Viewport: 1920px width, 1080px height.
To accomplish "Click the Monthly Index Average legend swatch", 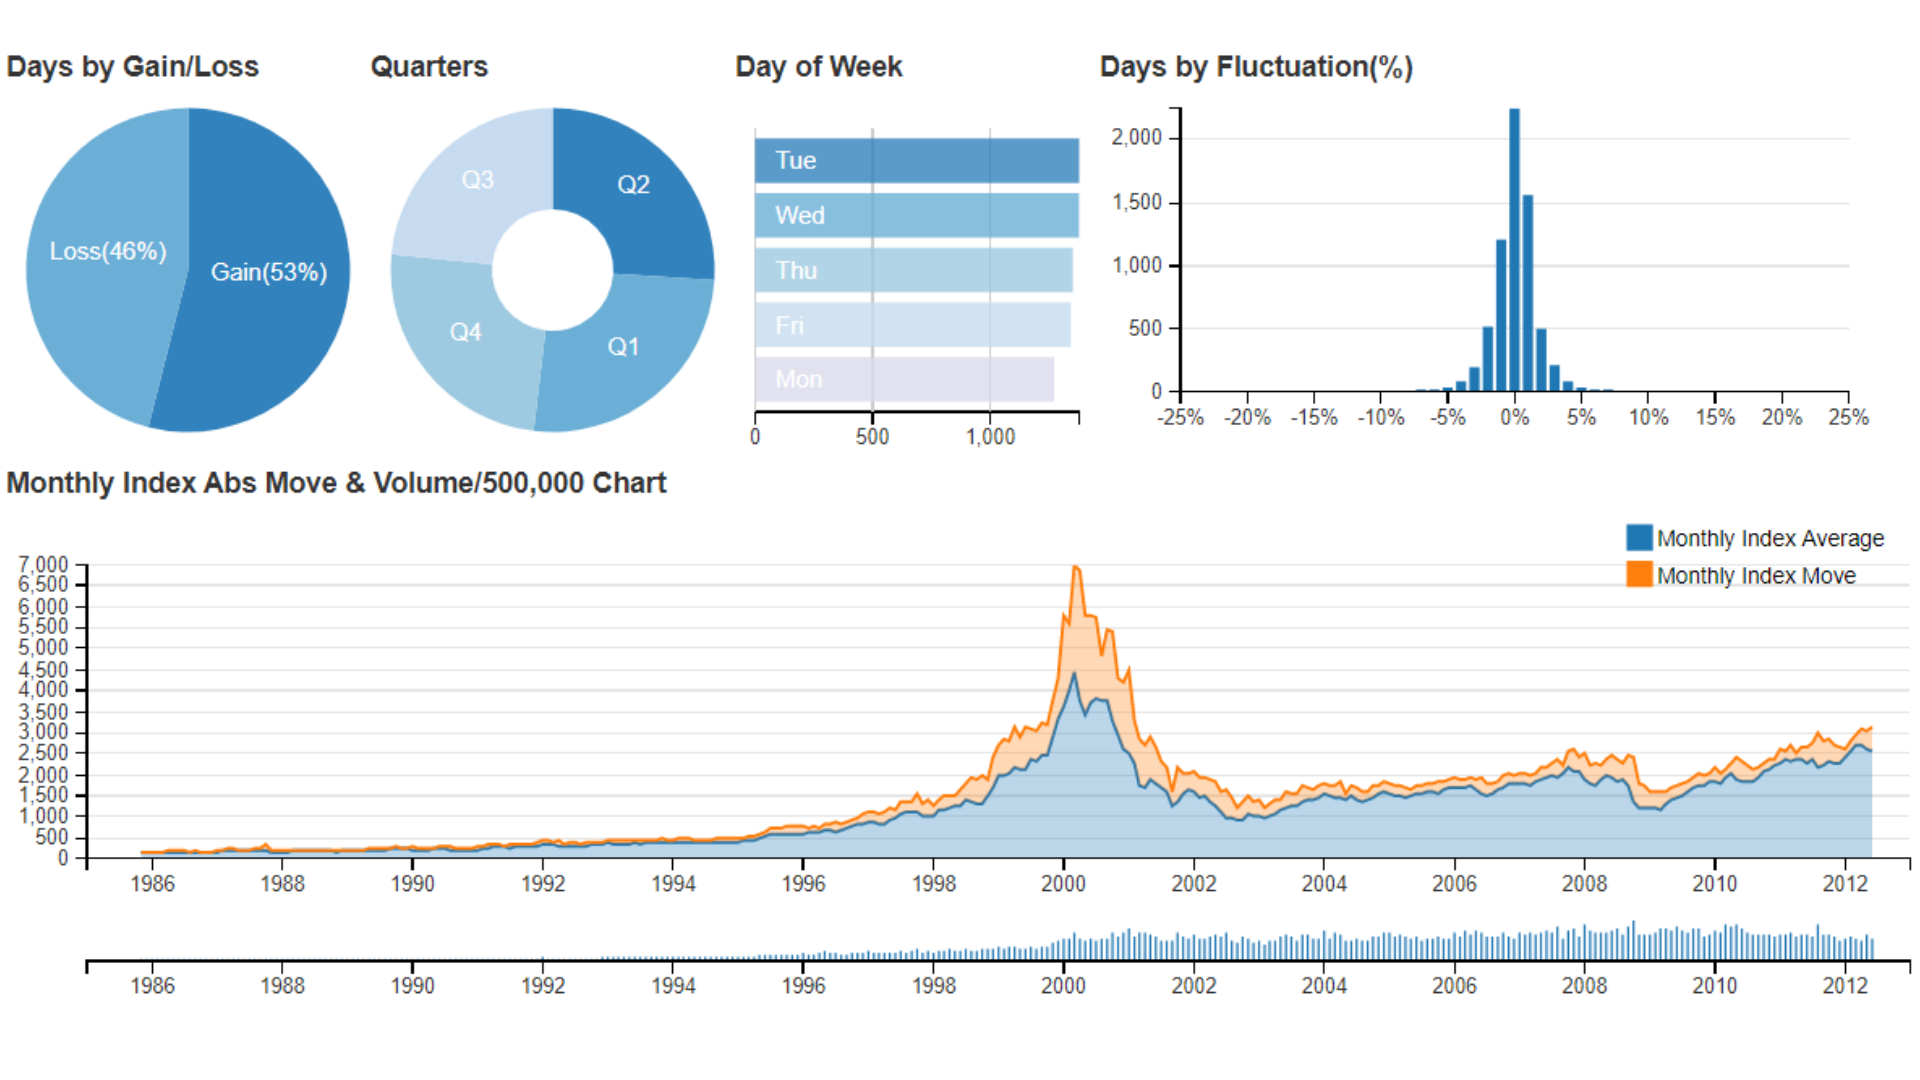I will pos(1639,538).
